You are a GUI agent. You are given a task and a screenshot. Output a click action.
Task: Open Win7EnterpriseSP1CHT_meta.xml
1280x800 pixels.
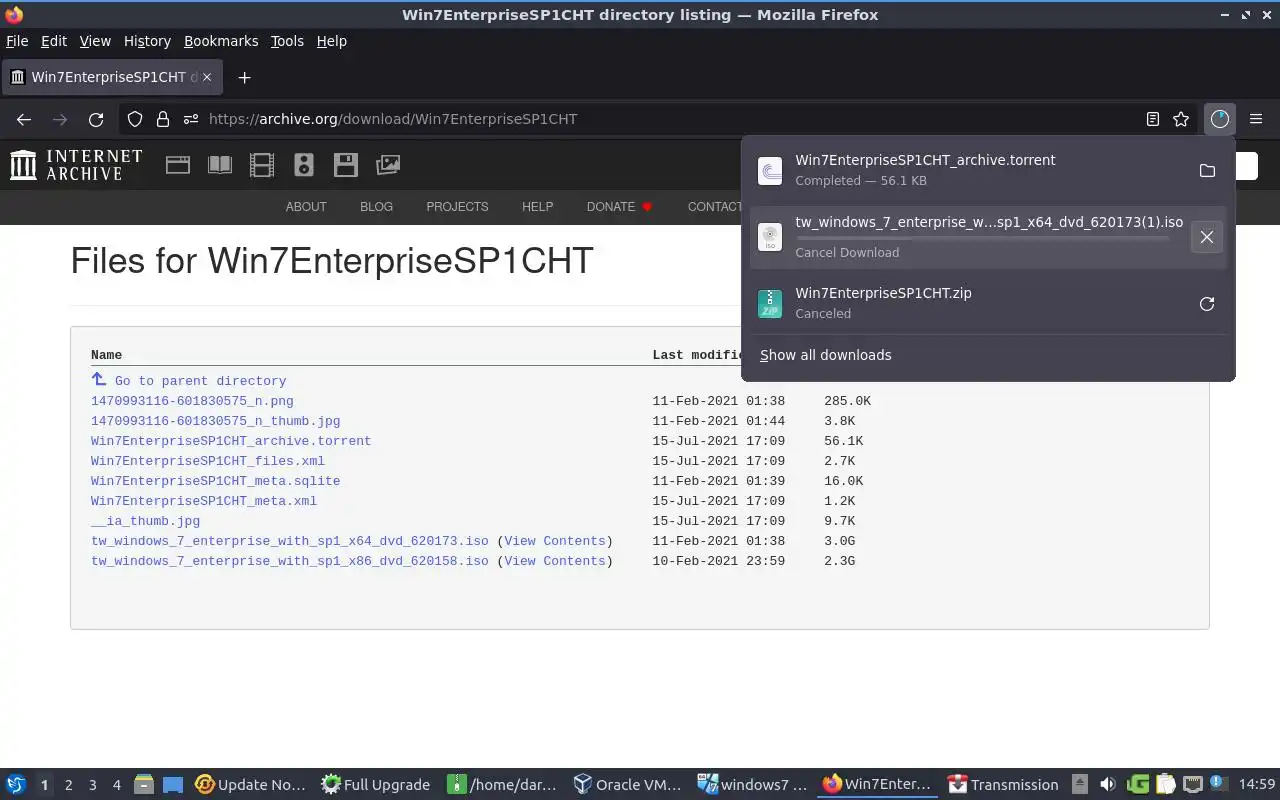pyautogui.click(x=204, y=501)
